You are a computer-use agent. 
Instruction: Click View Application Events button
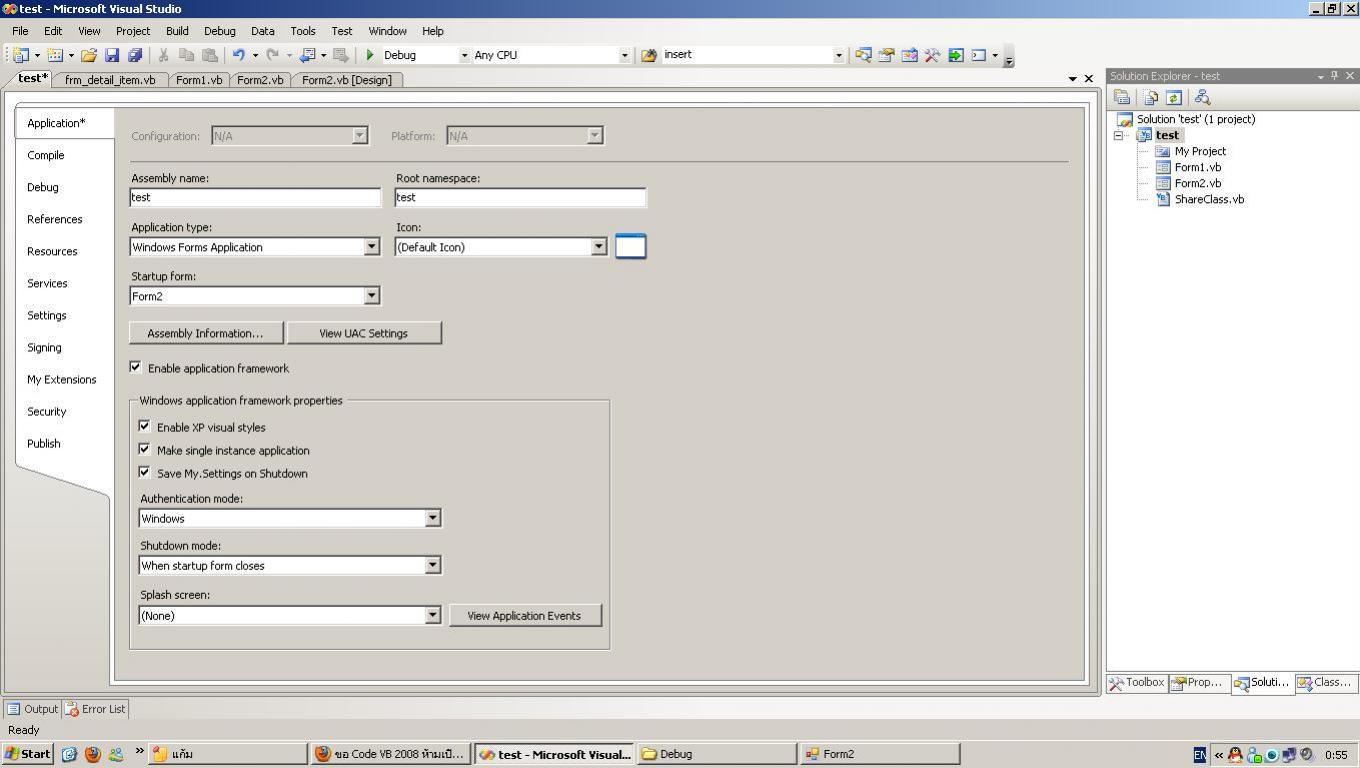(524, 616)
